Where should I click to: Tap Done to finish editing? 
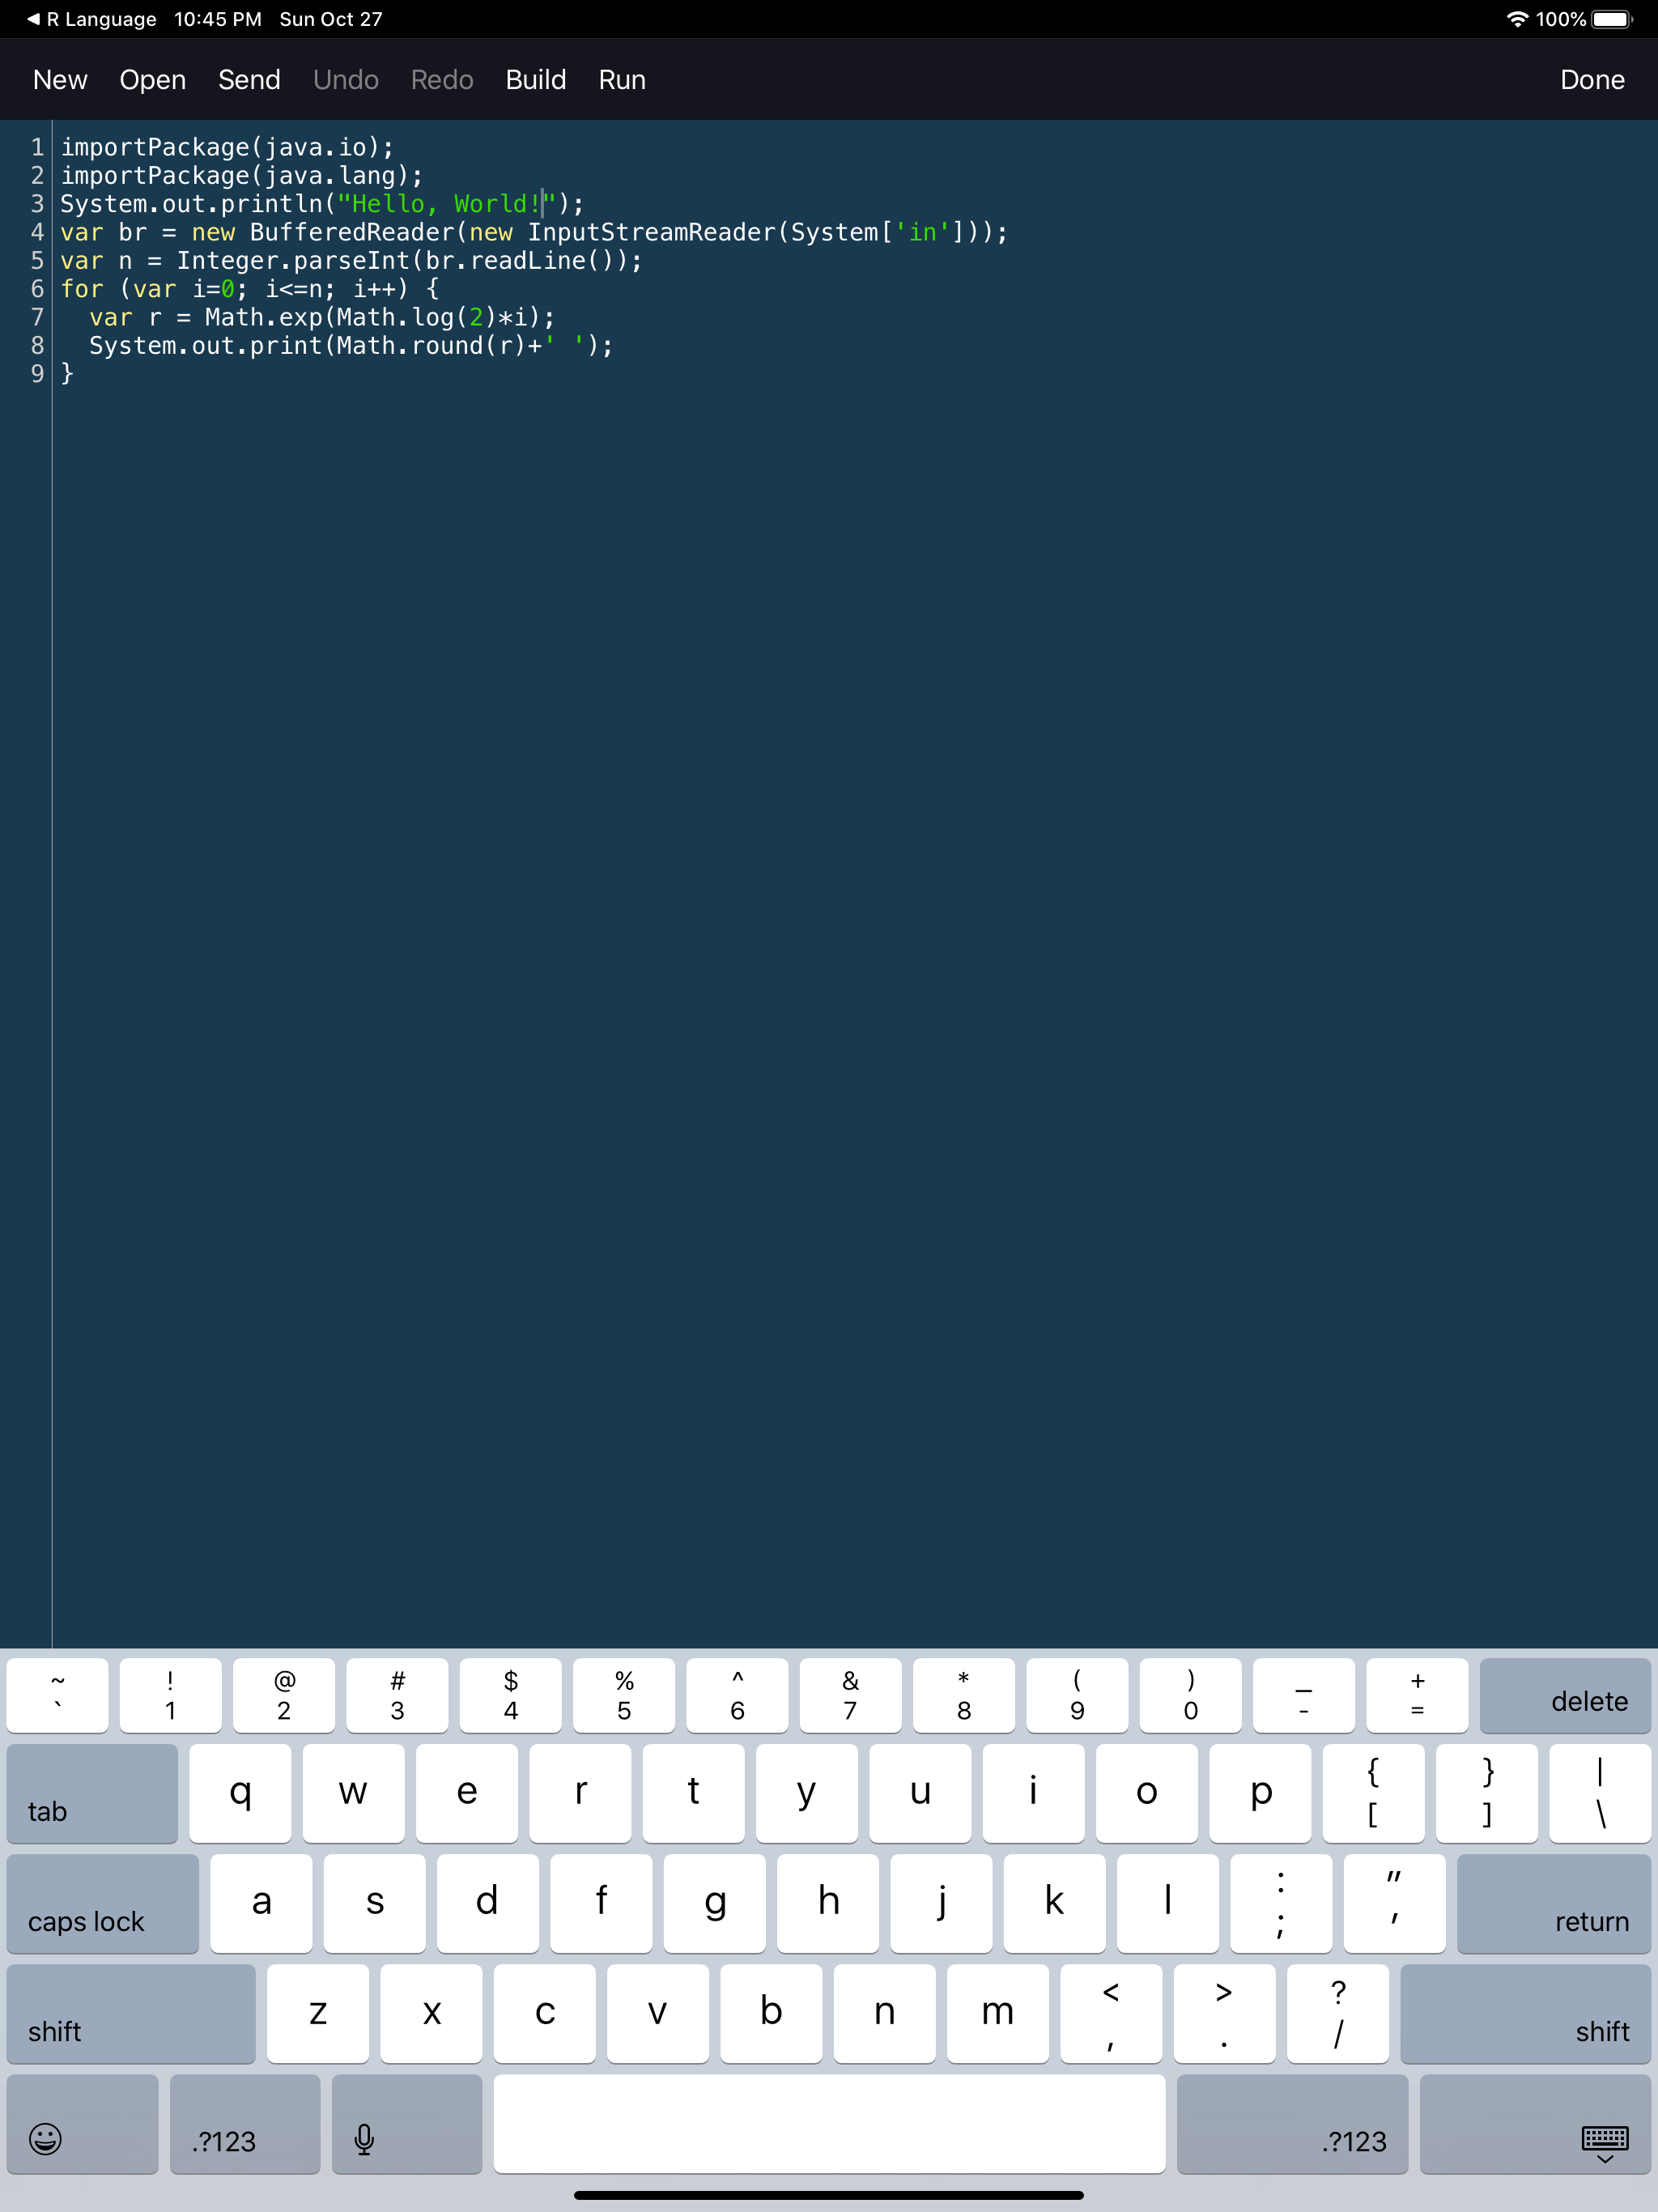pyautogui.click(x=1592, y=79)
